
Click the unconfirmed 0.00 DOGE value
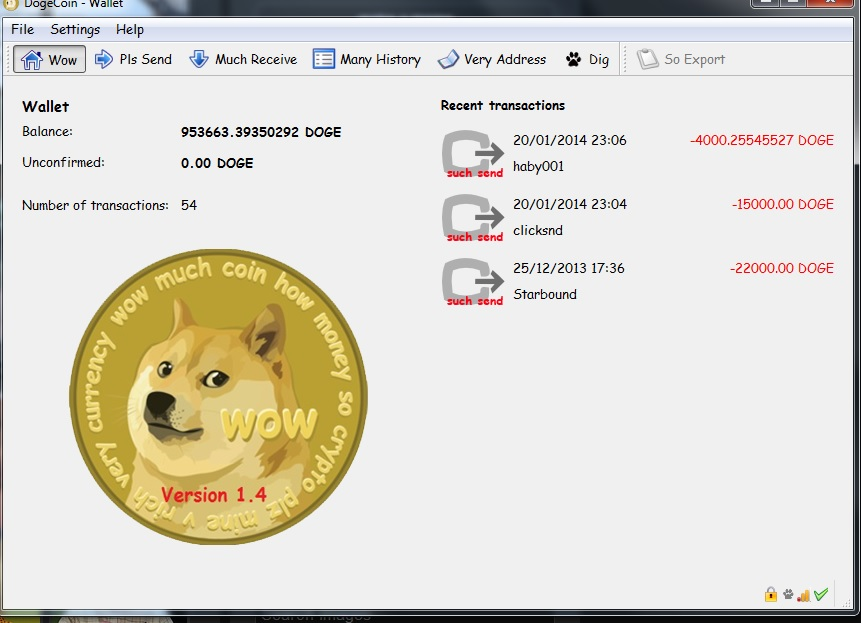(x=217, y=163)
